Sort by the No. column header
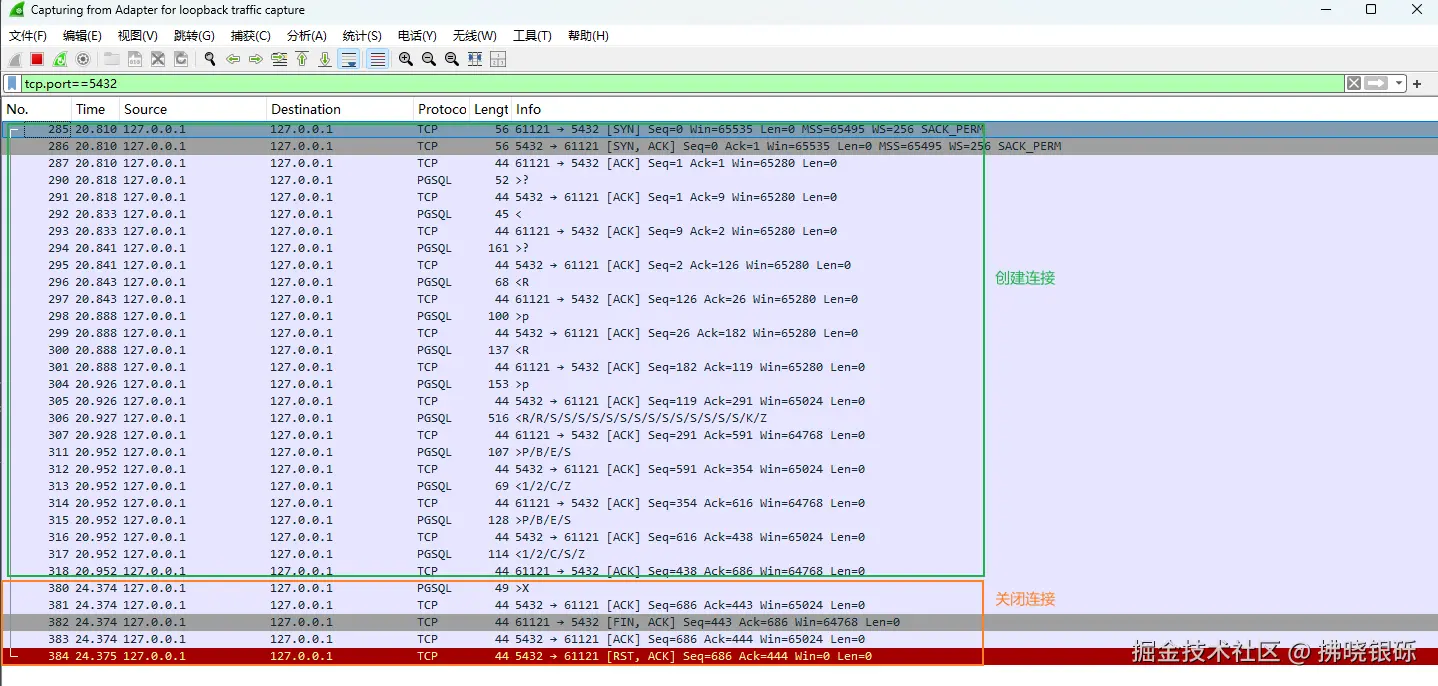Image resolution: width=1438 pixels, height=686 pixels. [37, 109]
